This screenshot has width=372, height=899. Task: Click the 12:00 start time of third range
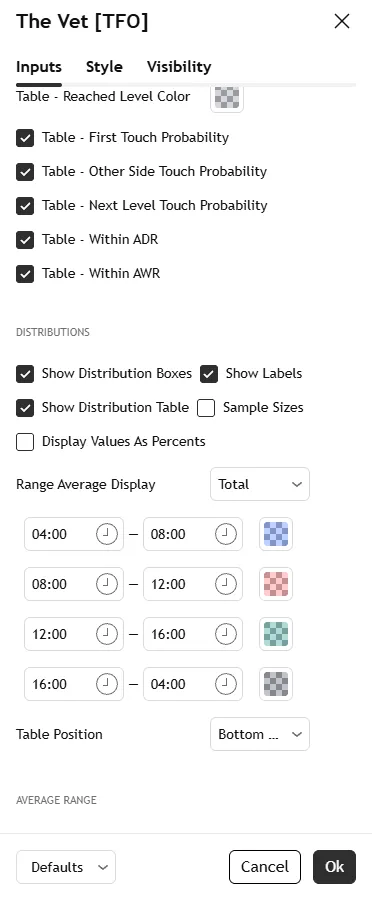click(74, 634)
